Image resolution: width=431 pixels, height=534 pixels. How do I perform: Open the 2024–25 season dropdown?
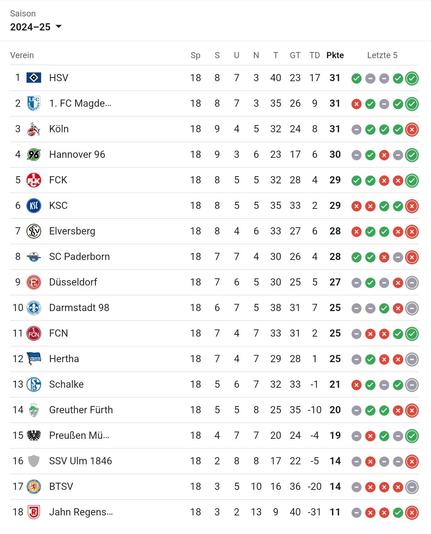click(36, 27)
